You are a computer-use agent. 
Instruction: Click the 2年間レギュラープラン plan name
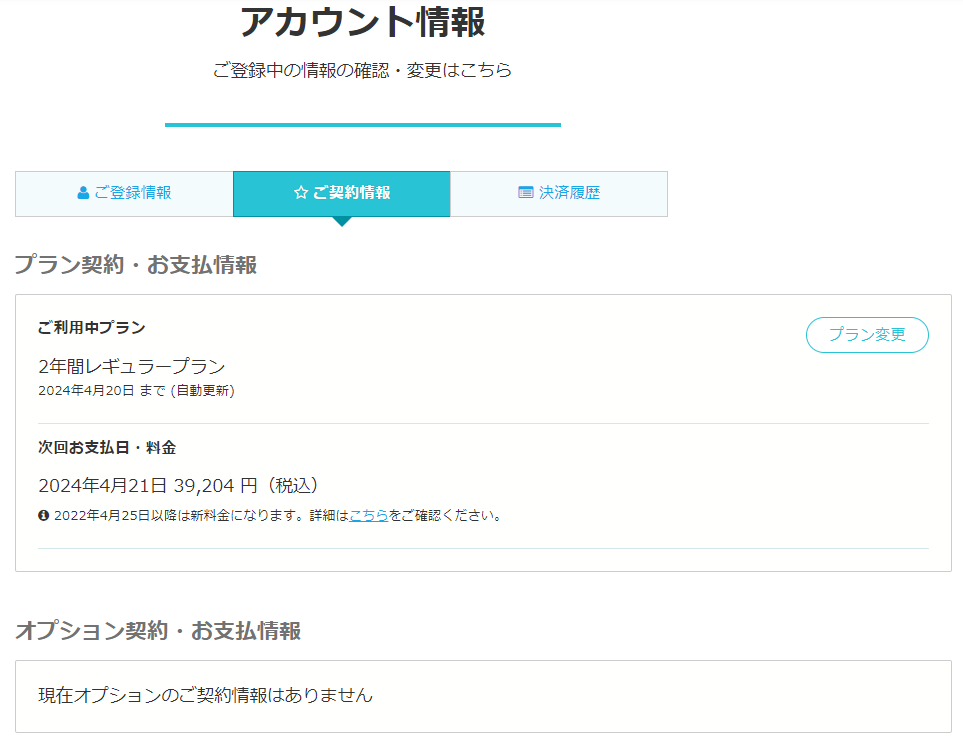(x=131, y=367)
